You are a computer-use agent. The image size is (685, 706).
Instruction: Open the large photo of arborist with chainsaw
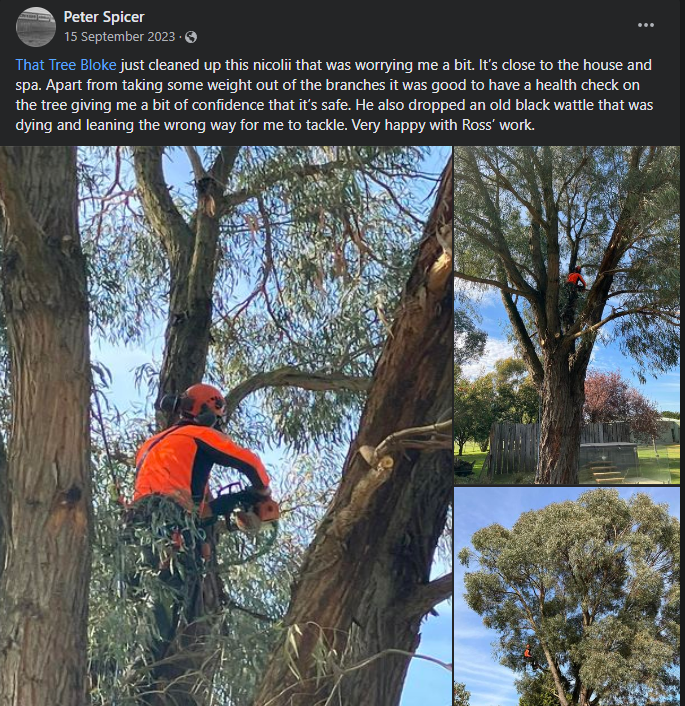(226, 426)
